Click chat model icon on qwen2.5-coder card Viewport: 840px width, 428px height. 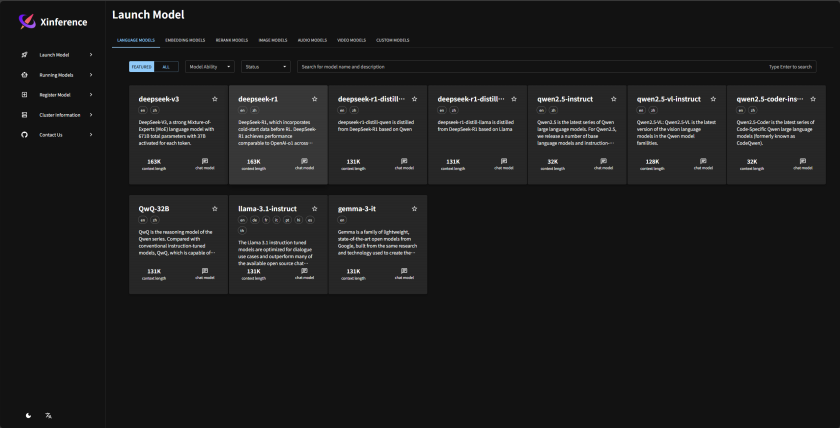click(x=802, y=161)
